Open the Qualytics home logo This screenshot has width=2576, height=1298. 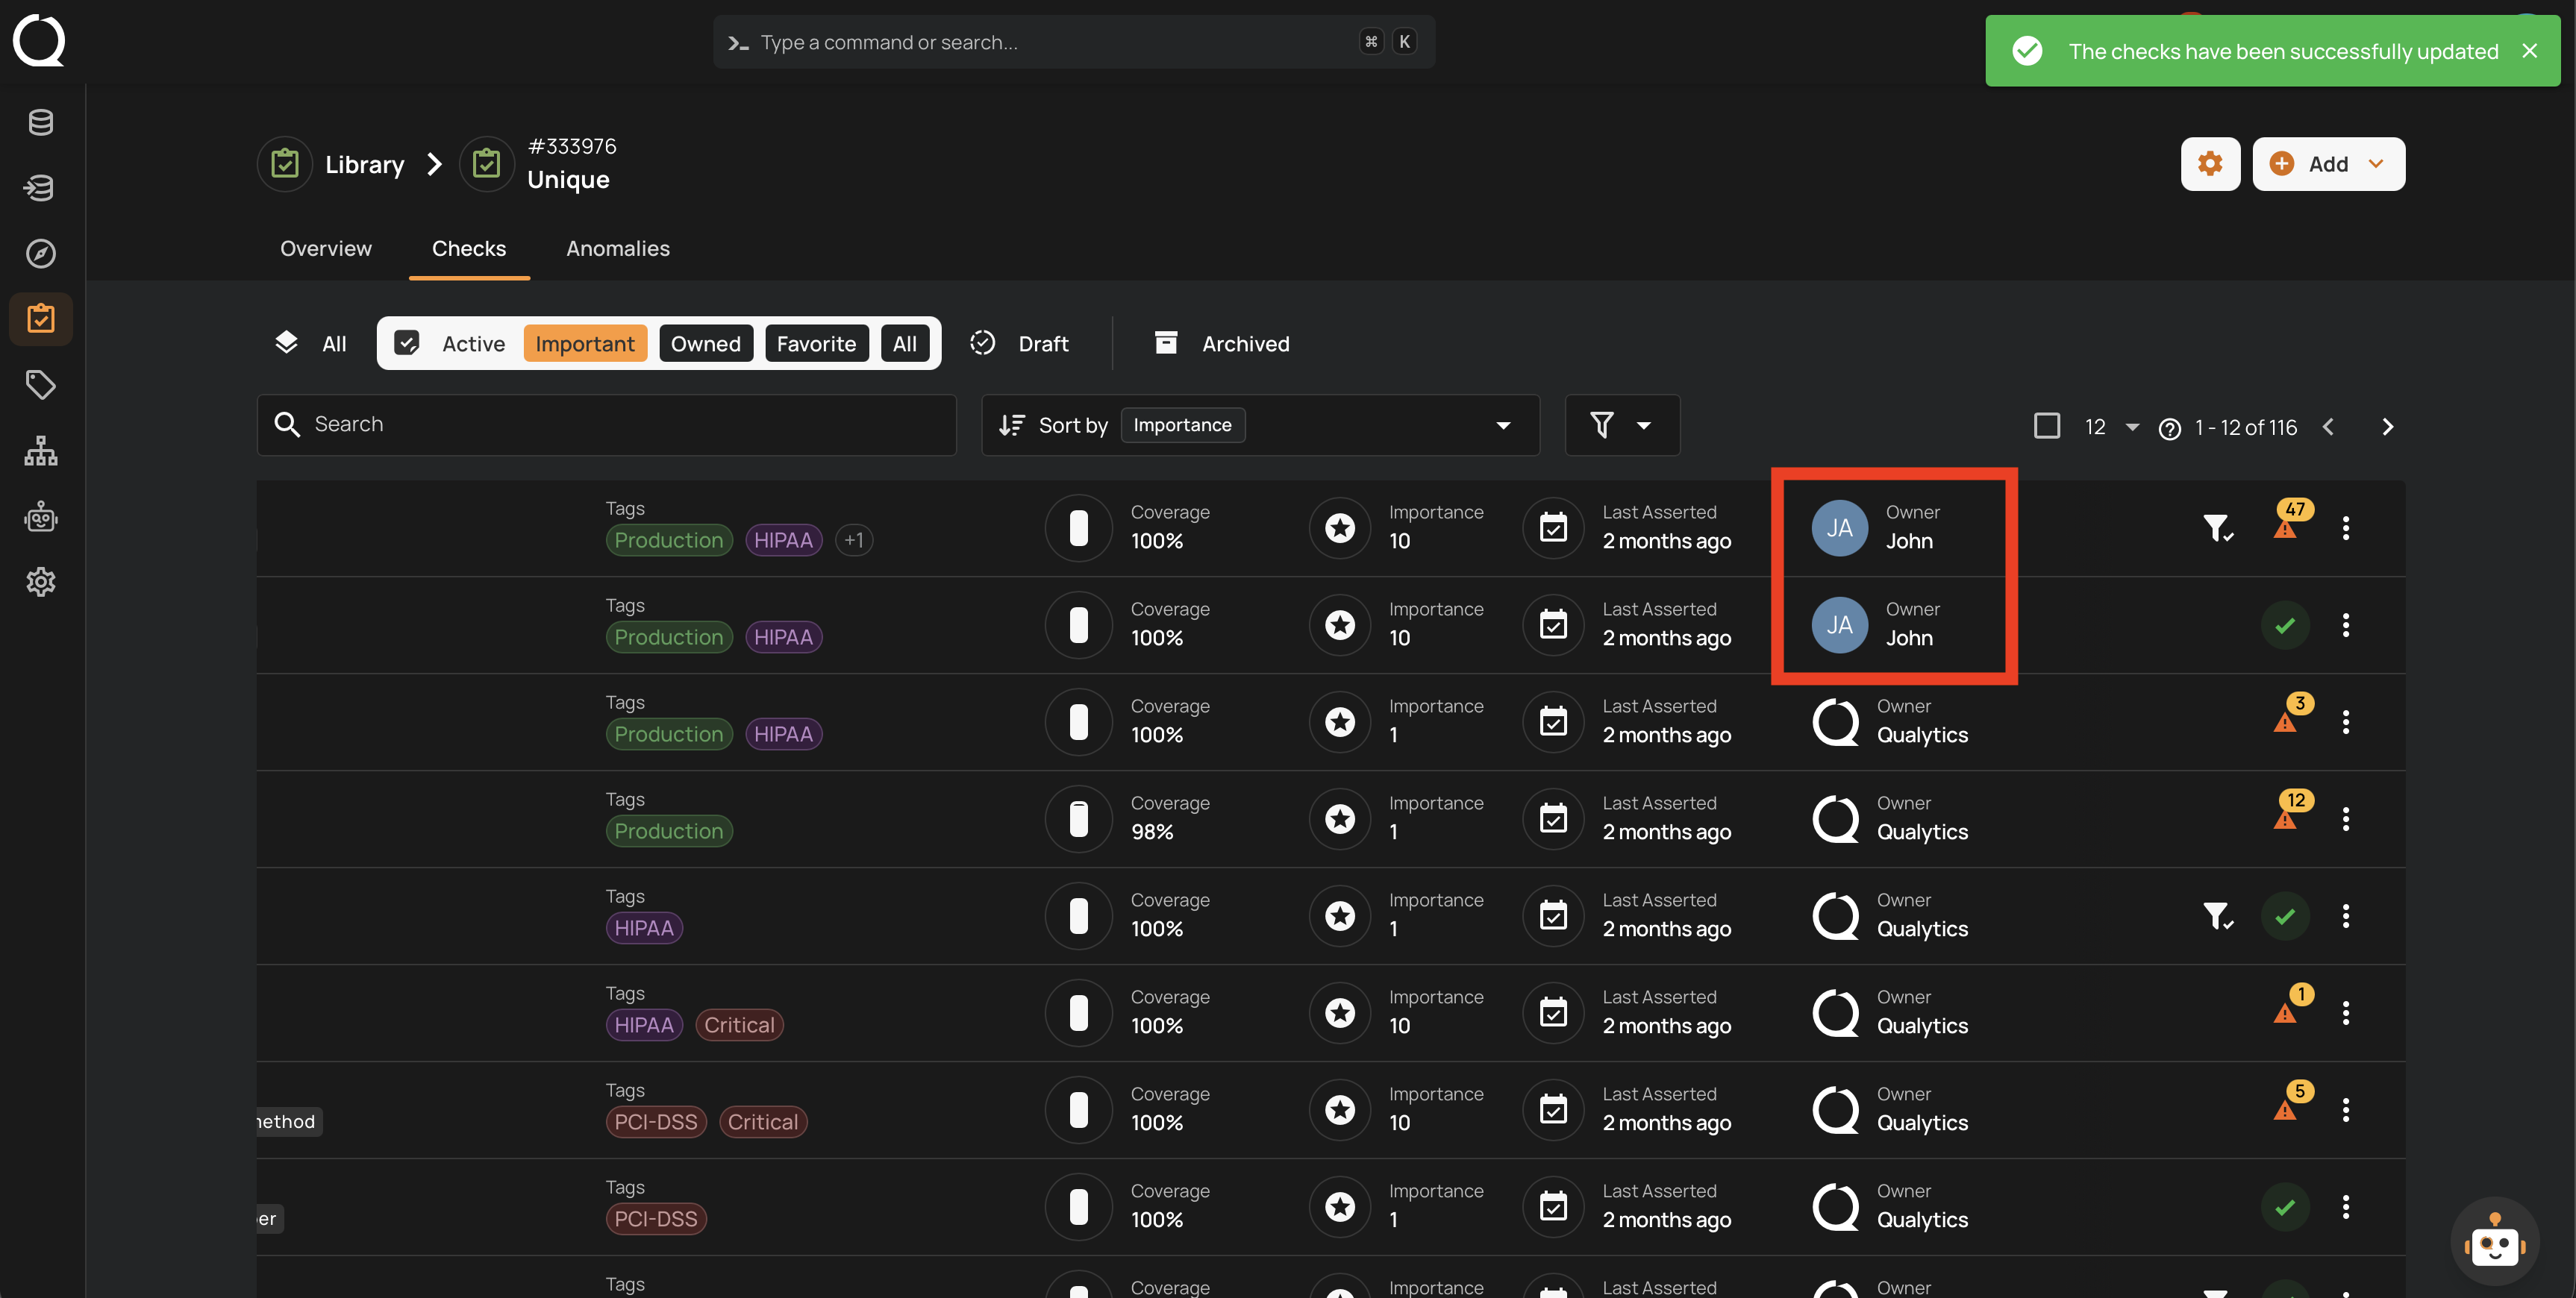(x=40, y=40)
